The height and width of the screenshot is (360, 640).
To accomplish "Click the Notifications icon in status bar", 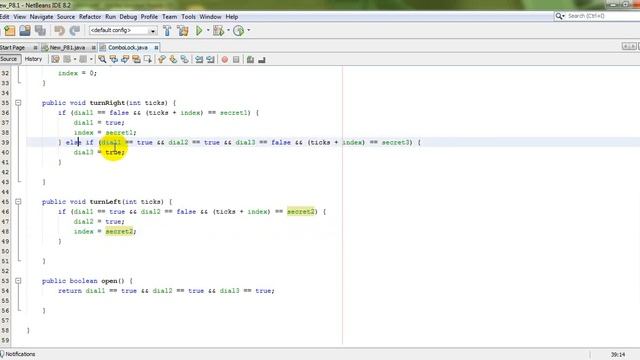I will click(2, 354).
